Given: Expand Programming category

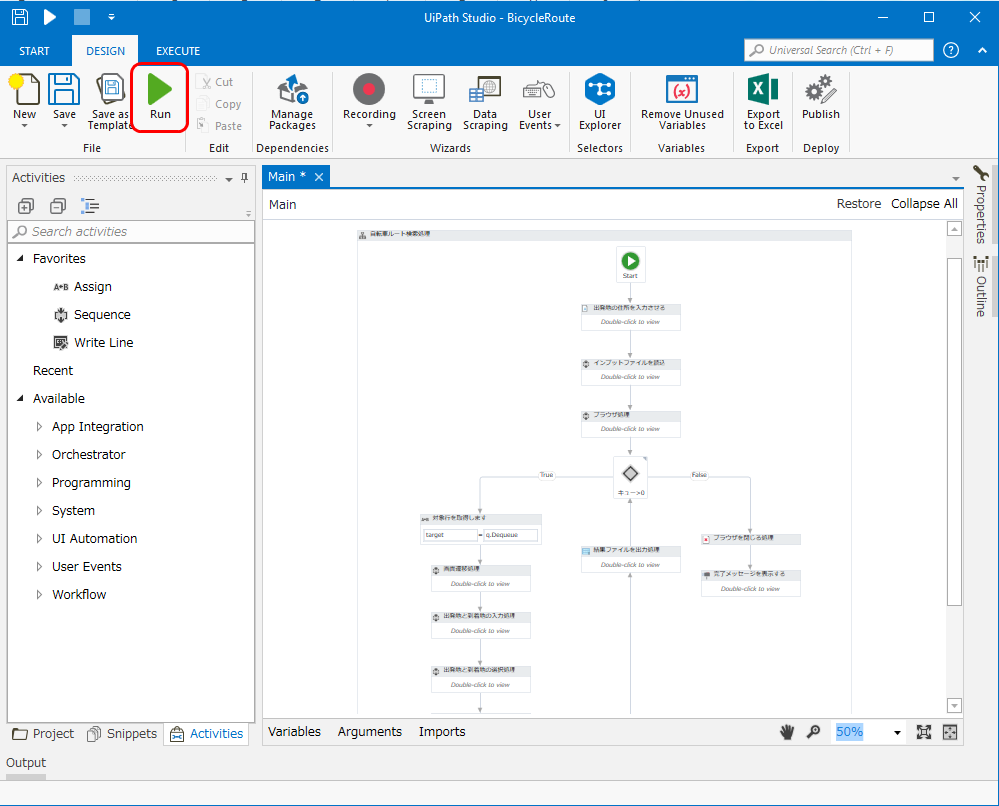Looking at the screenshot, I should (39, 482).
